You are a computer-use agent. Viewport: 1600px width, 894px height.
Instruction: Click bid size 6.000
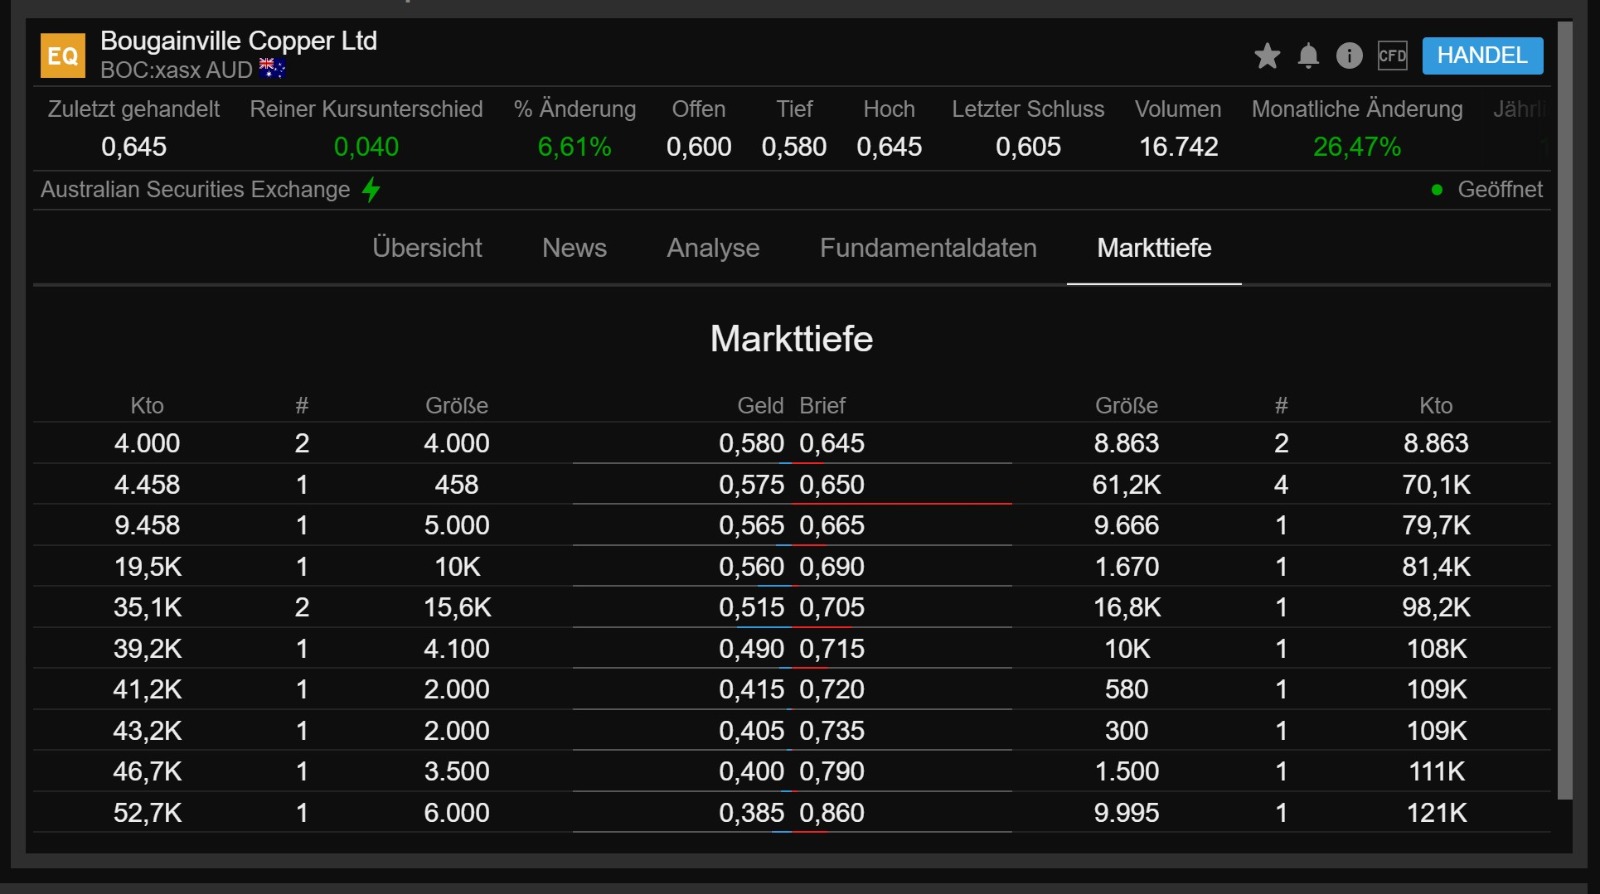click(457, 813)
